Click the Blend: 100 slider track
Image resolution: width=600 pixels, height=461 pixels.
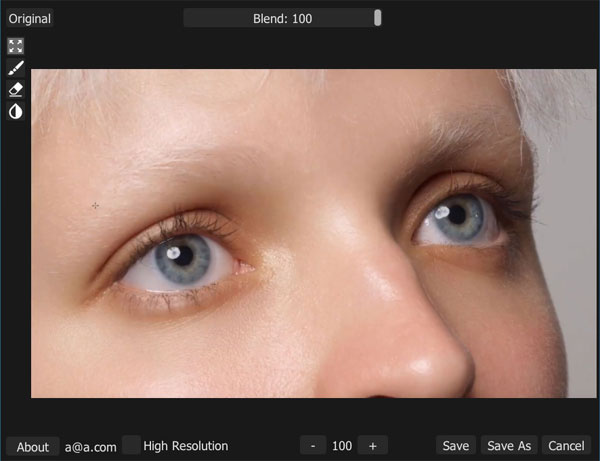tap(282, 18)
